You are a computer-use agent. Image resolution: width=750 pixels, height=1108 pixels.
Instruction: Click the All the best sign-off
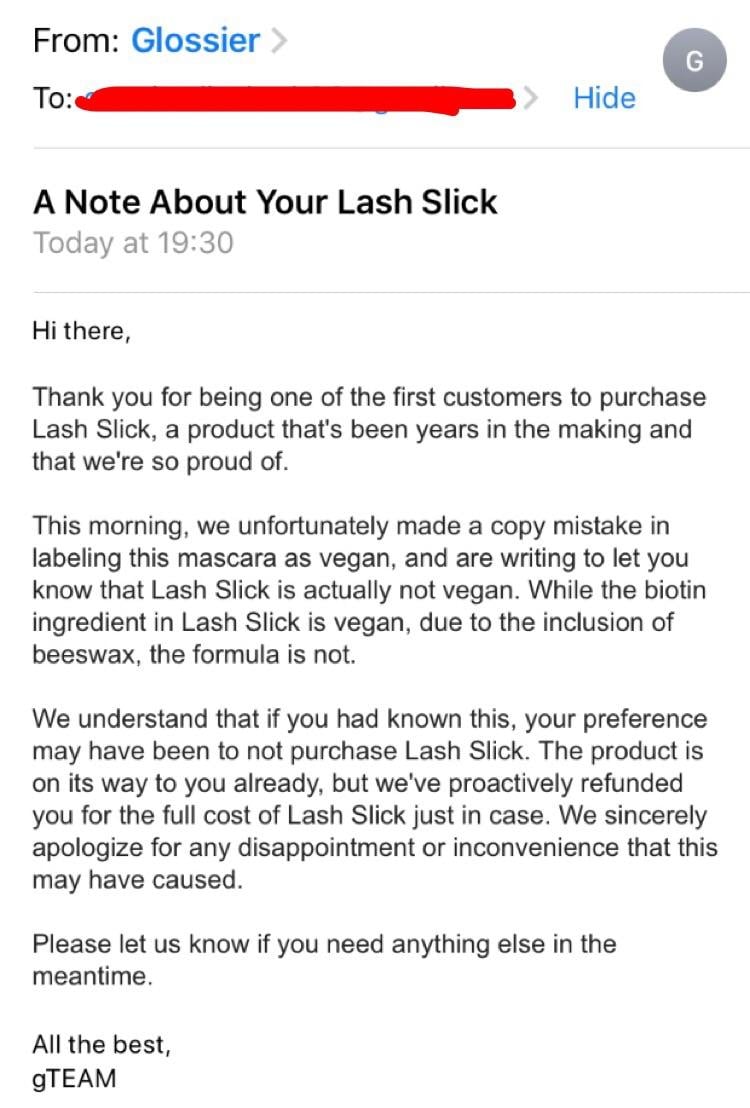(102, 1044)
